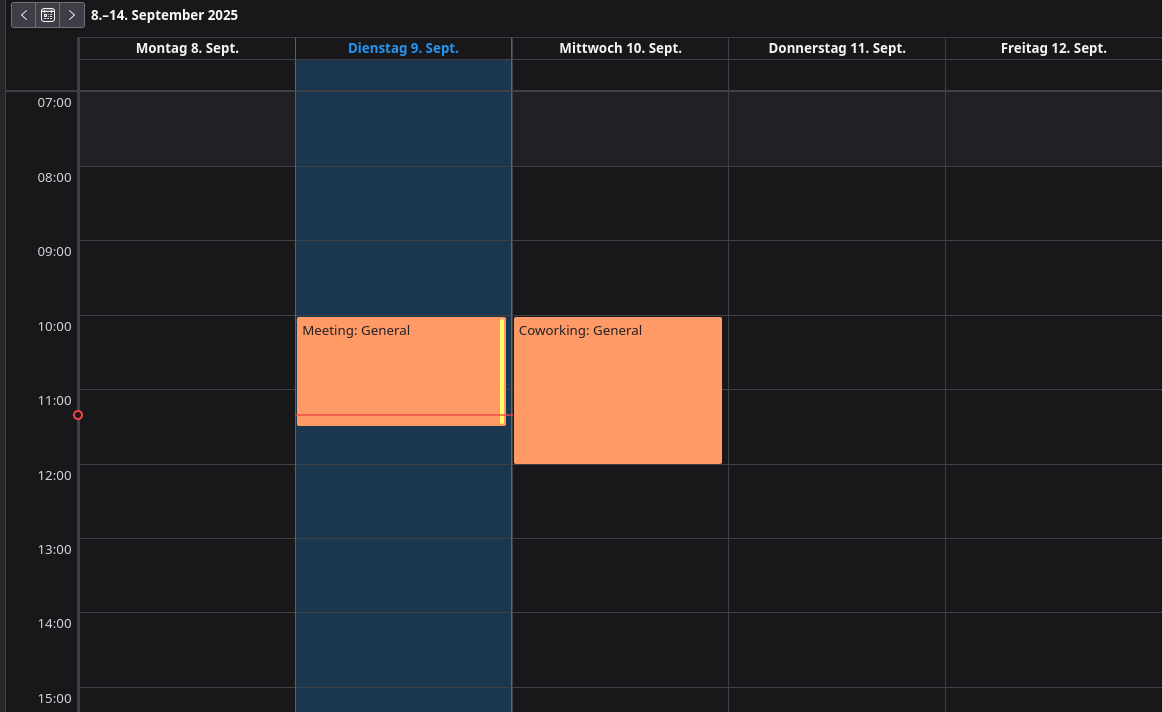Click the red current-time marker circle
The width and height of the screenshot is (1162, 712).
[78, 415]
